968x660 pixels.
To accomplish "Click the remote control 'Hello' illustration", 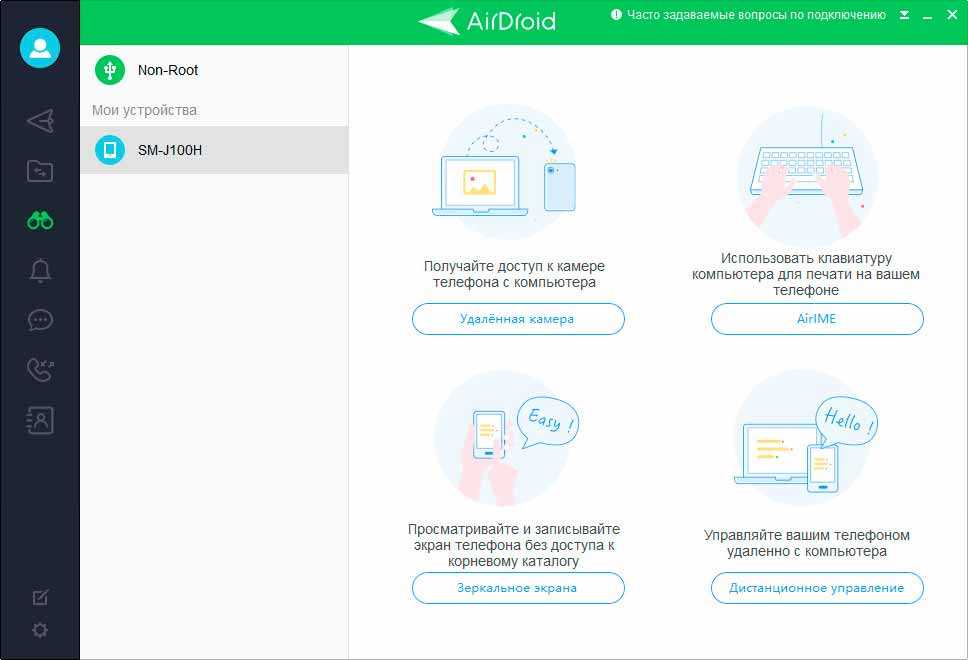I will [806, 438].
